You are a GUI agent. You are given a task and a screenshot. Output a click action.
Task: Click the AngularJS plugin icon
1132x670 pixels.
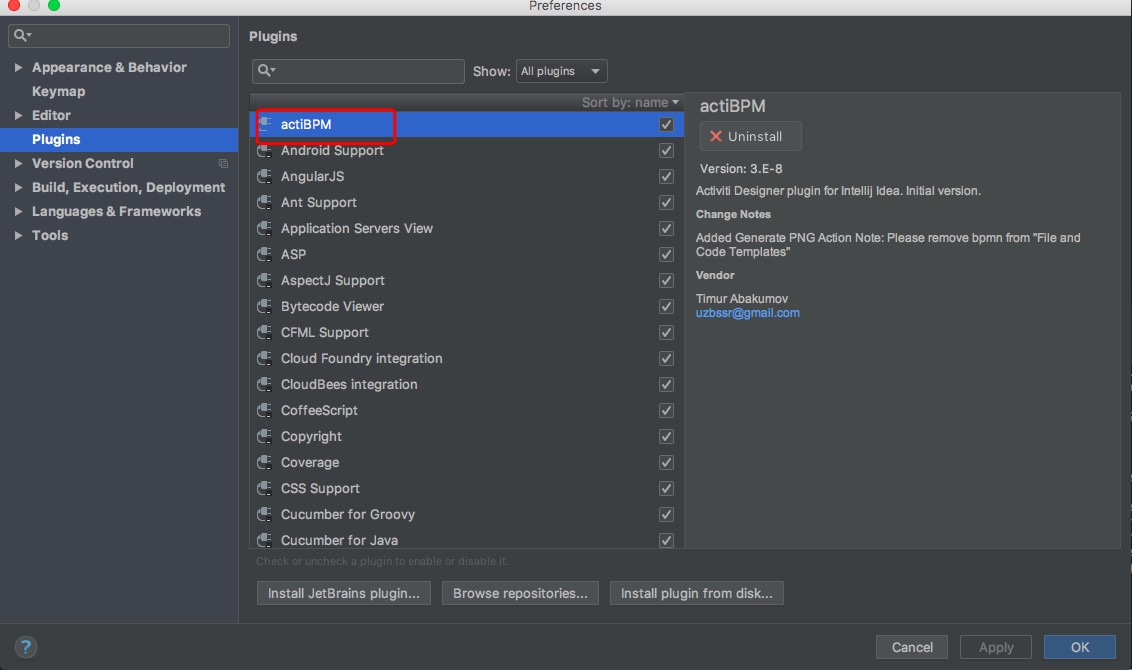point(264,176)
